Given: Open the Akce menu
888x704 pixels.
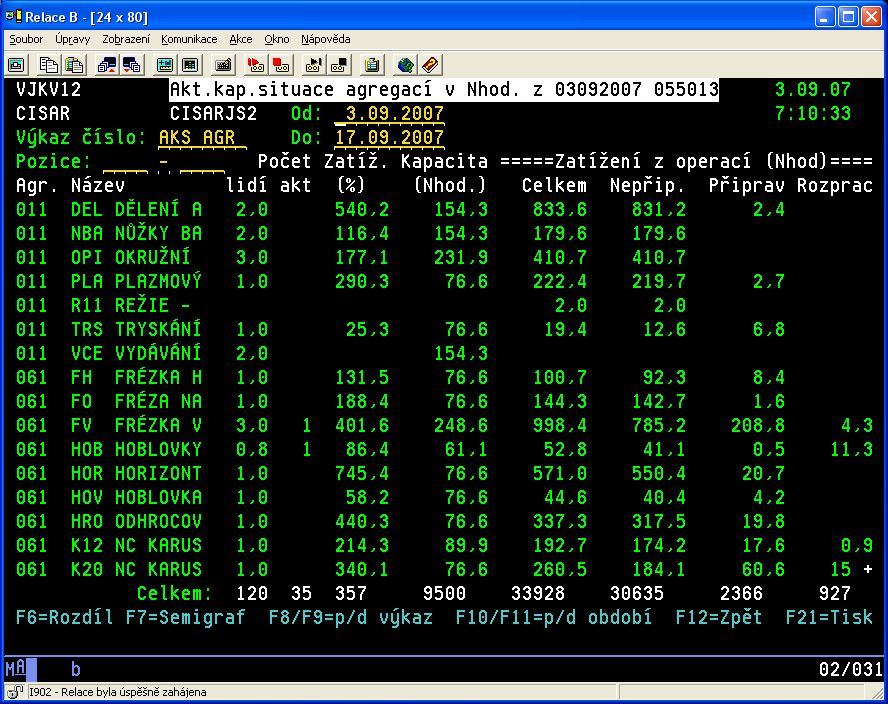Looking at the screenshot, I should [241, 39].
